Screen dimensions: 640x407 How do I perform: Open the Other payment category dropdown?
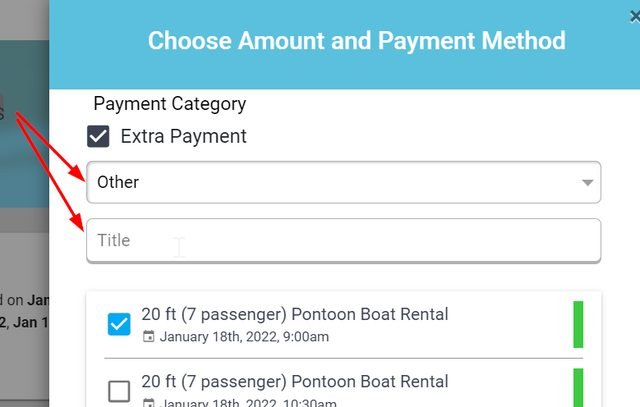(344, 182)
